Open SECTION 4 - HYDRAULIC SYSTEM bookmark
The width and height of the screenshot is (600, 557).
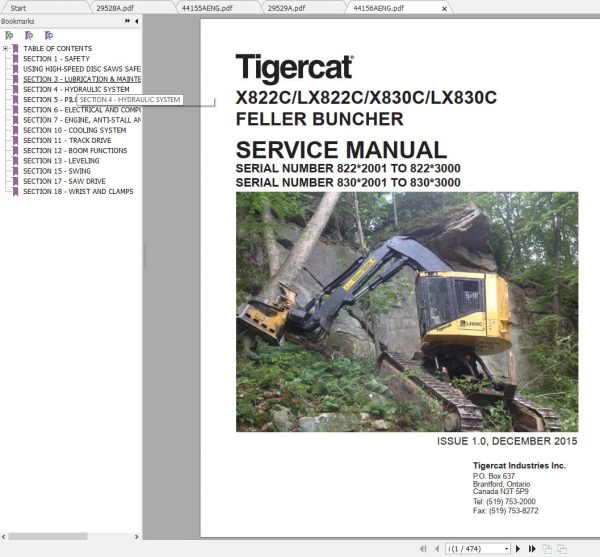(76, 89)
